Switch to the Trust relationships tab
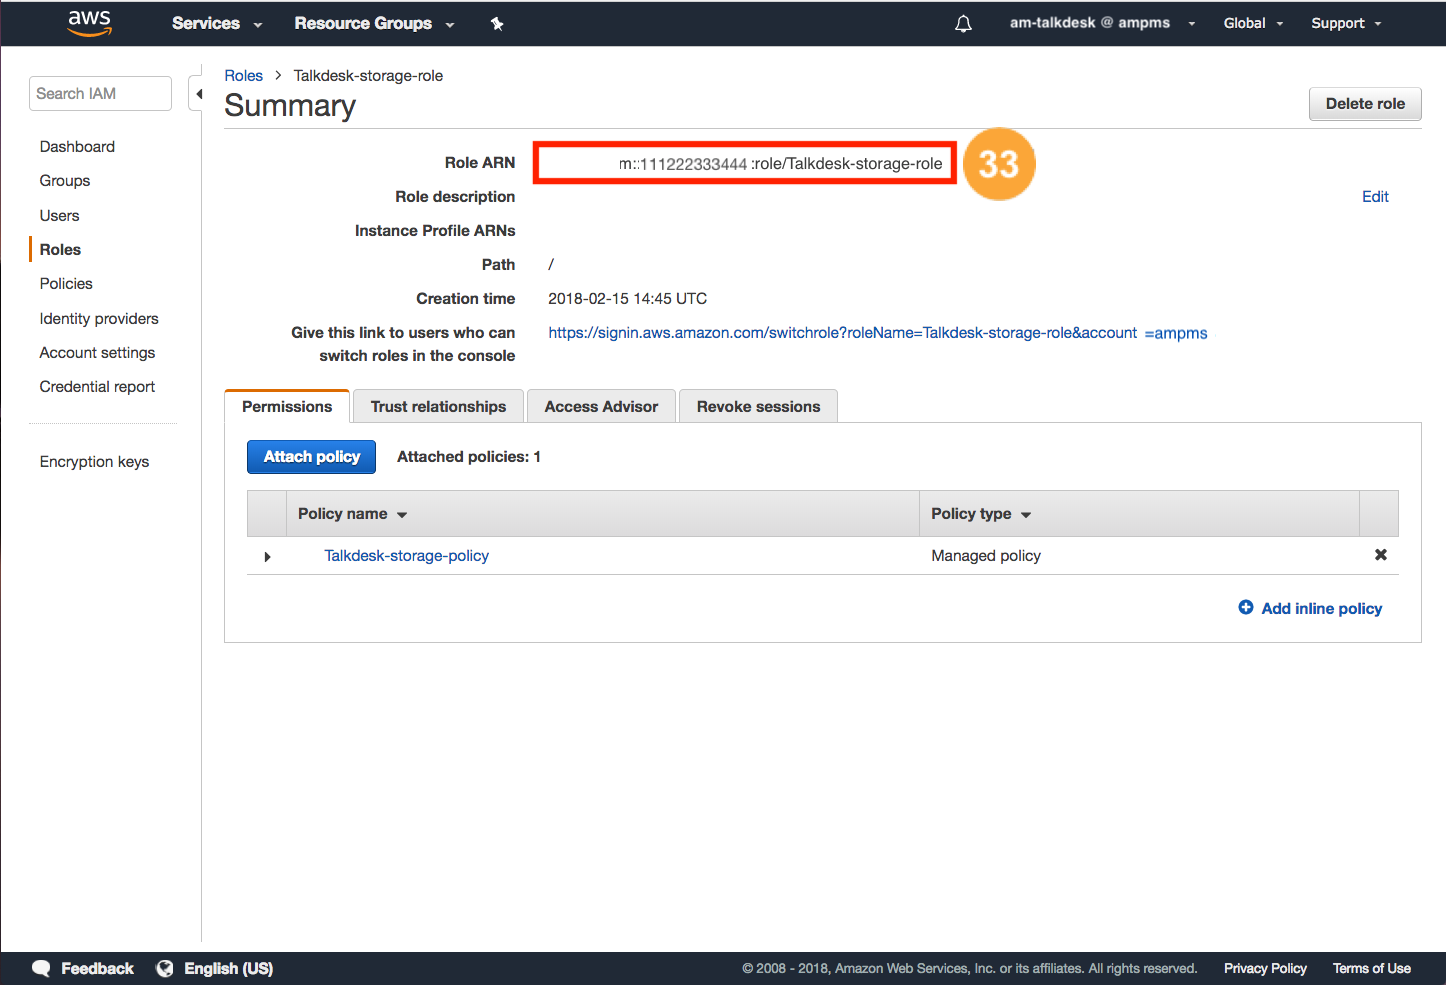Viewport: 1446px width, 985px height. tap(438, 406)
